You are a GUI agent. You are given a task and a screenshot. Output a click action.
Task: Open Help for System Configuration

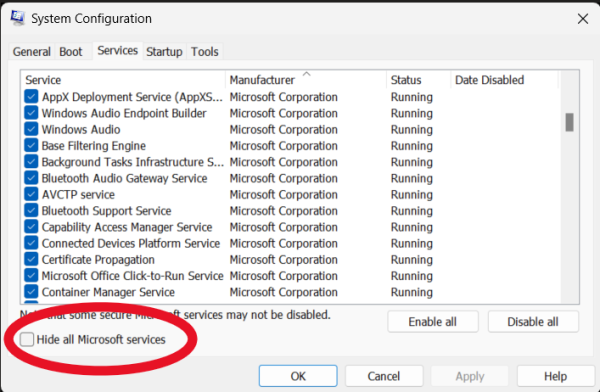[555, 376]
